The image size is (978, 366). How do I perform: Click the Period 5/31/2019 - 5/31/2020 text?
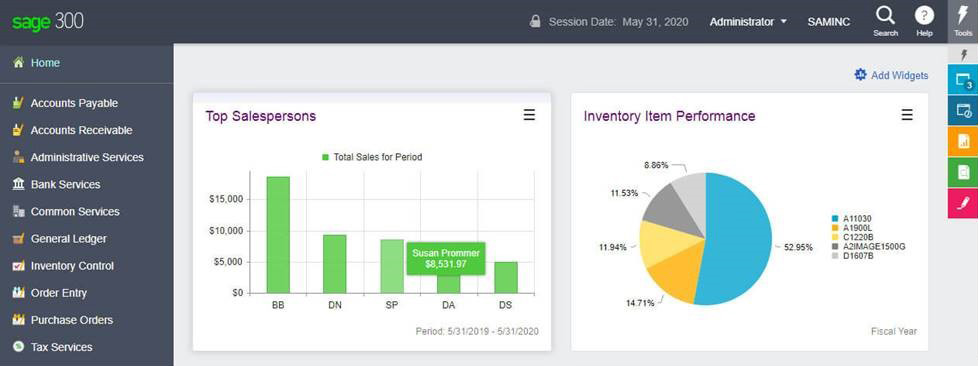477,331
